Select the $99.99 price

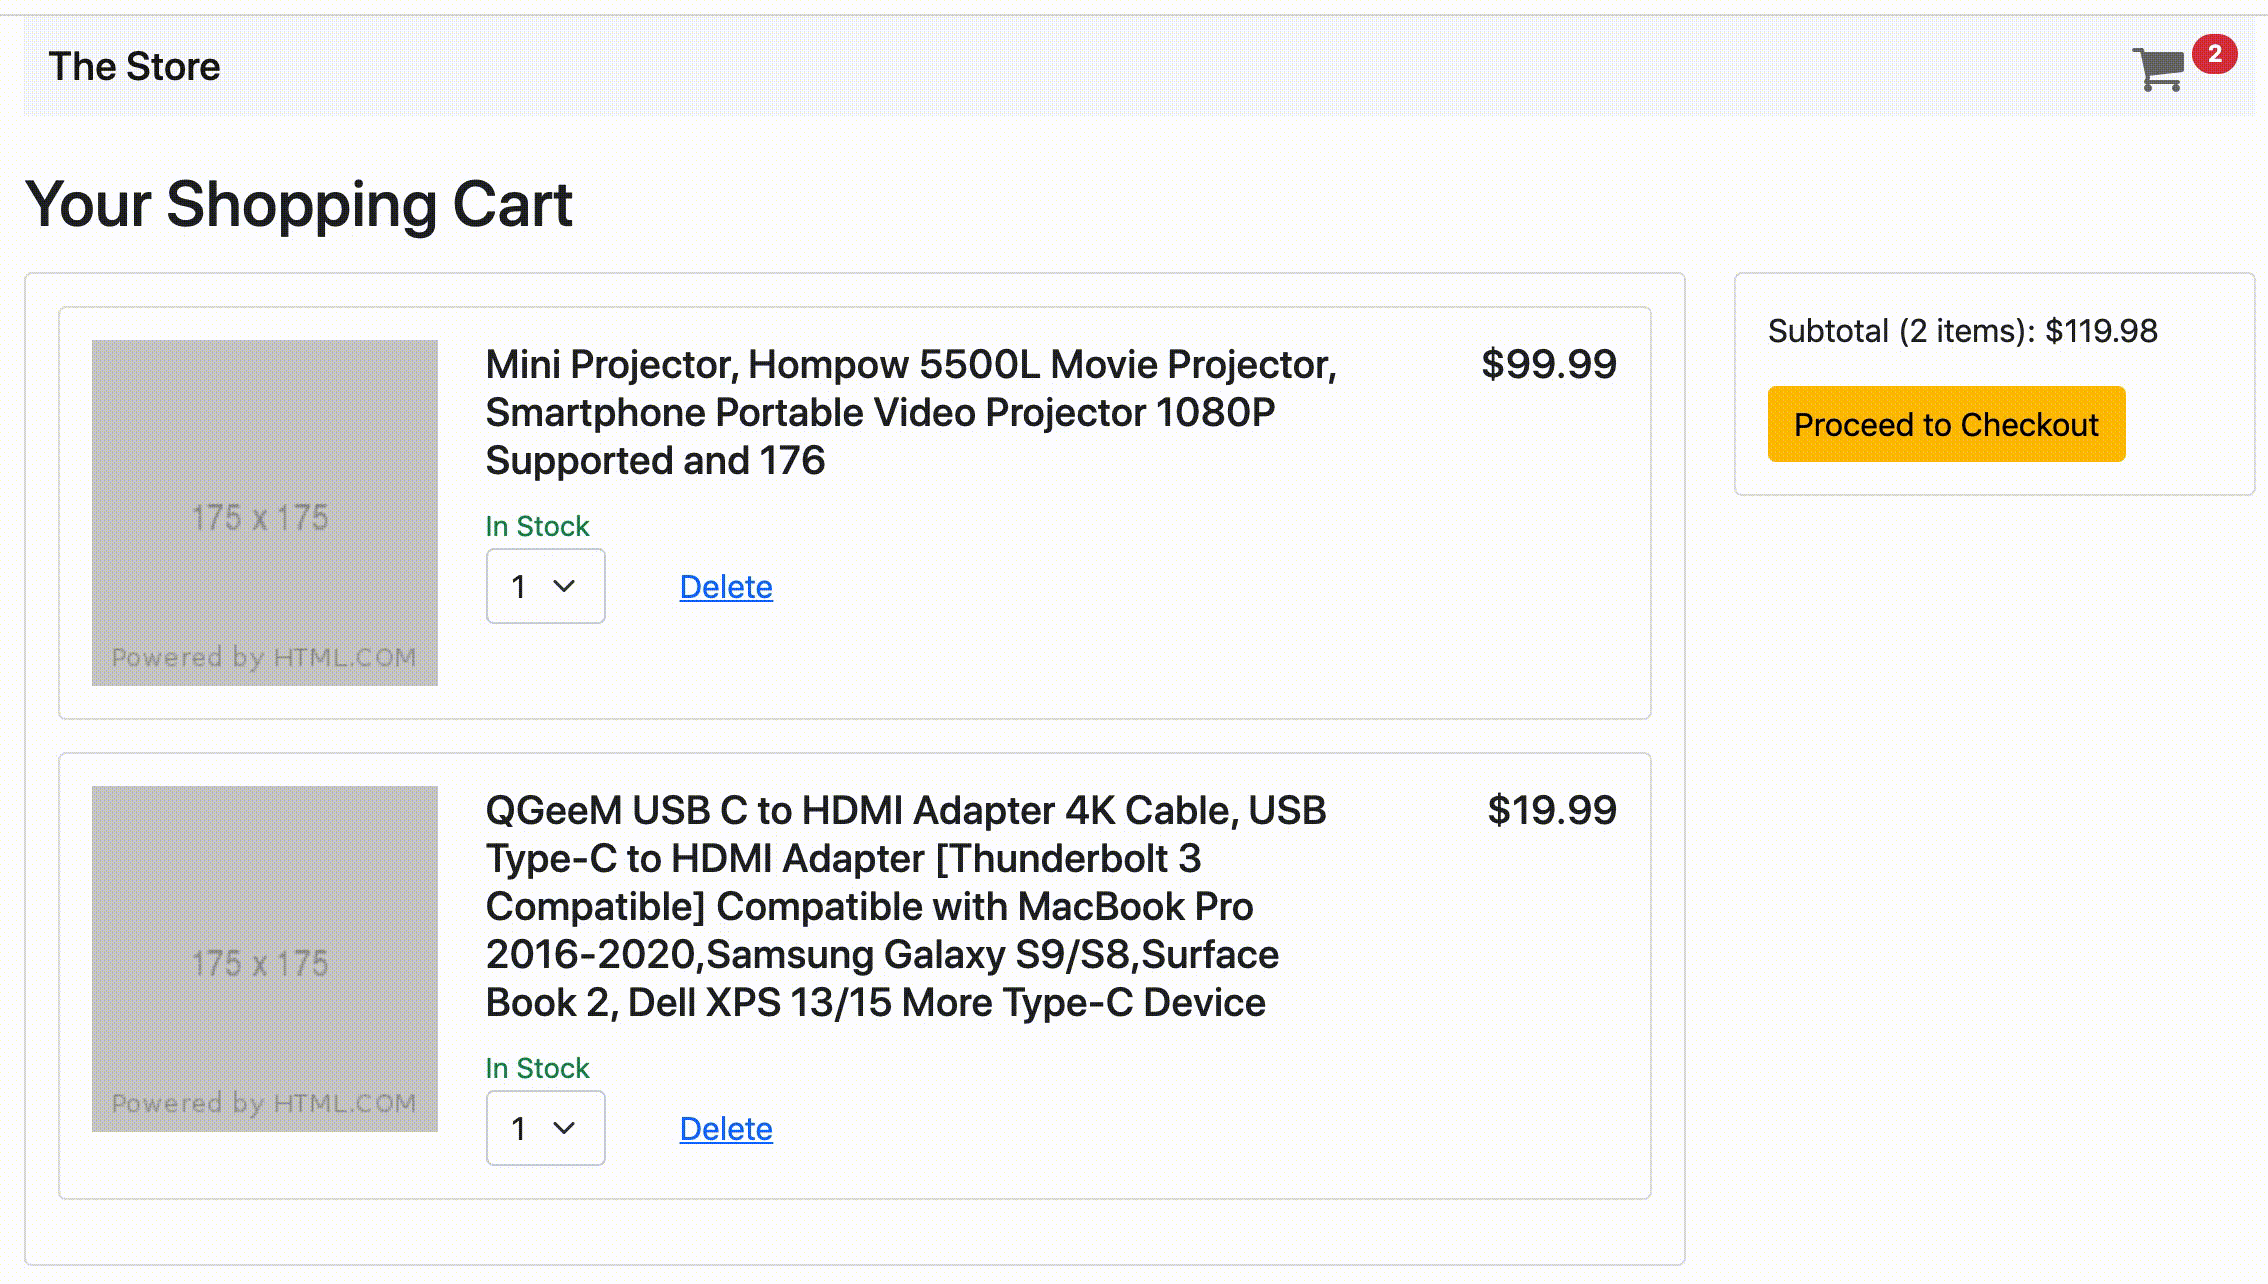pos(1549,364)
